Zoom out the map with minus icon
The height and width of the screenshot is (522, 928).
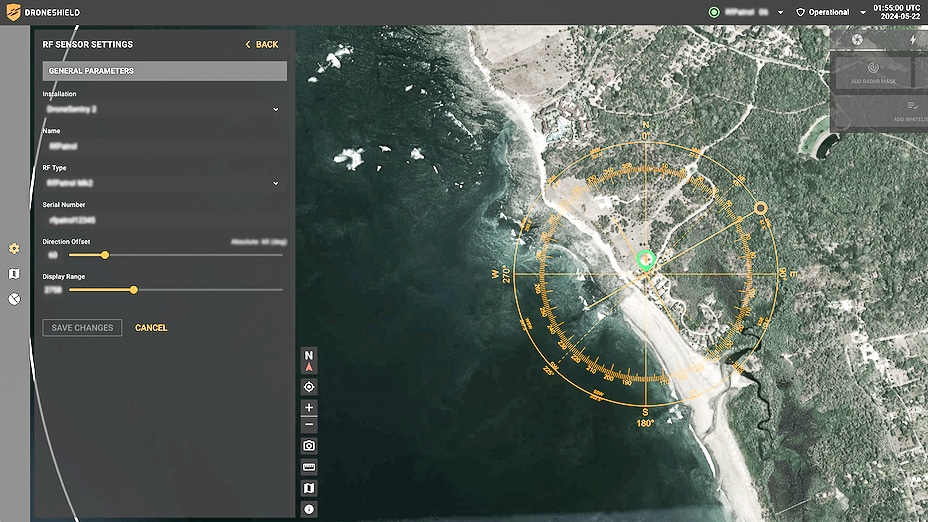pos(309,426)
